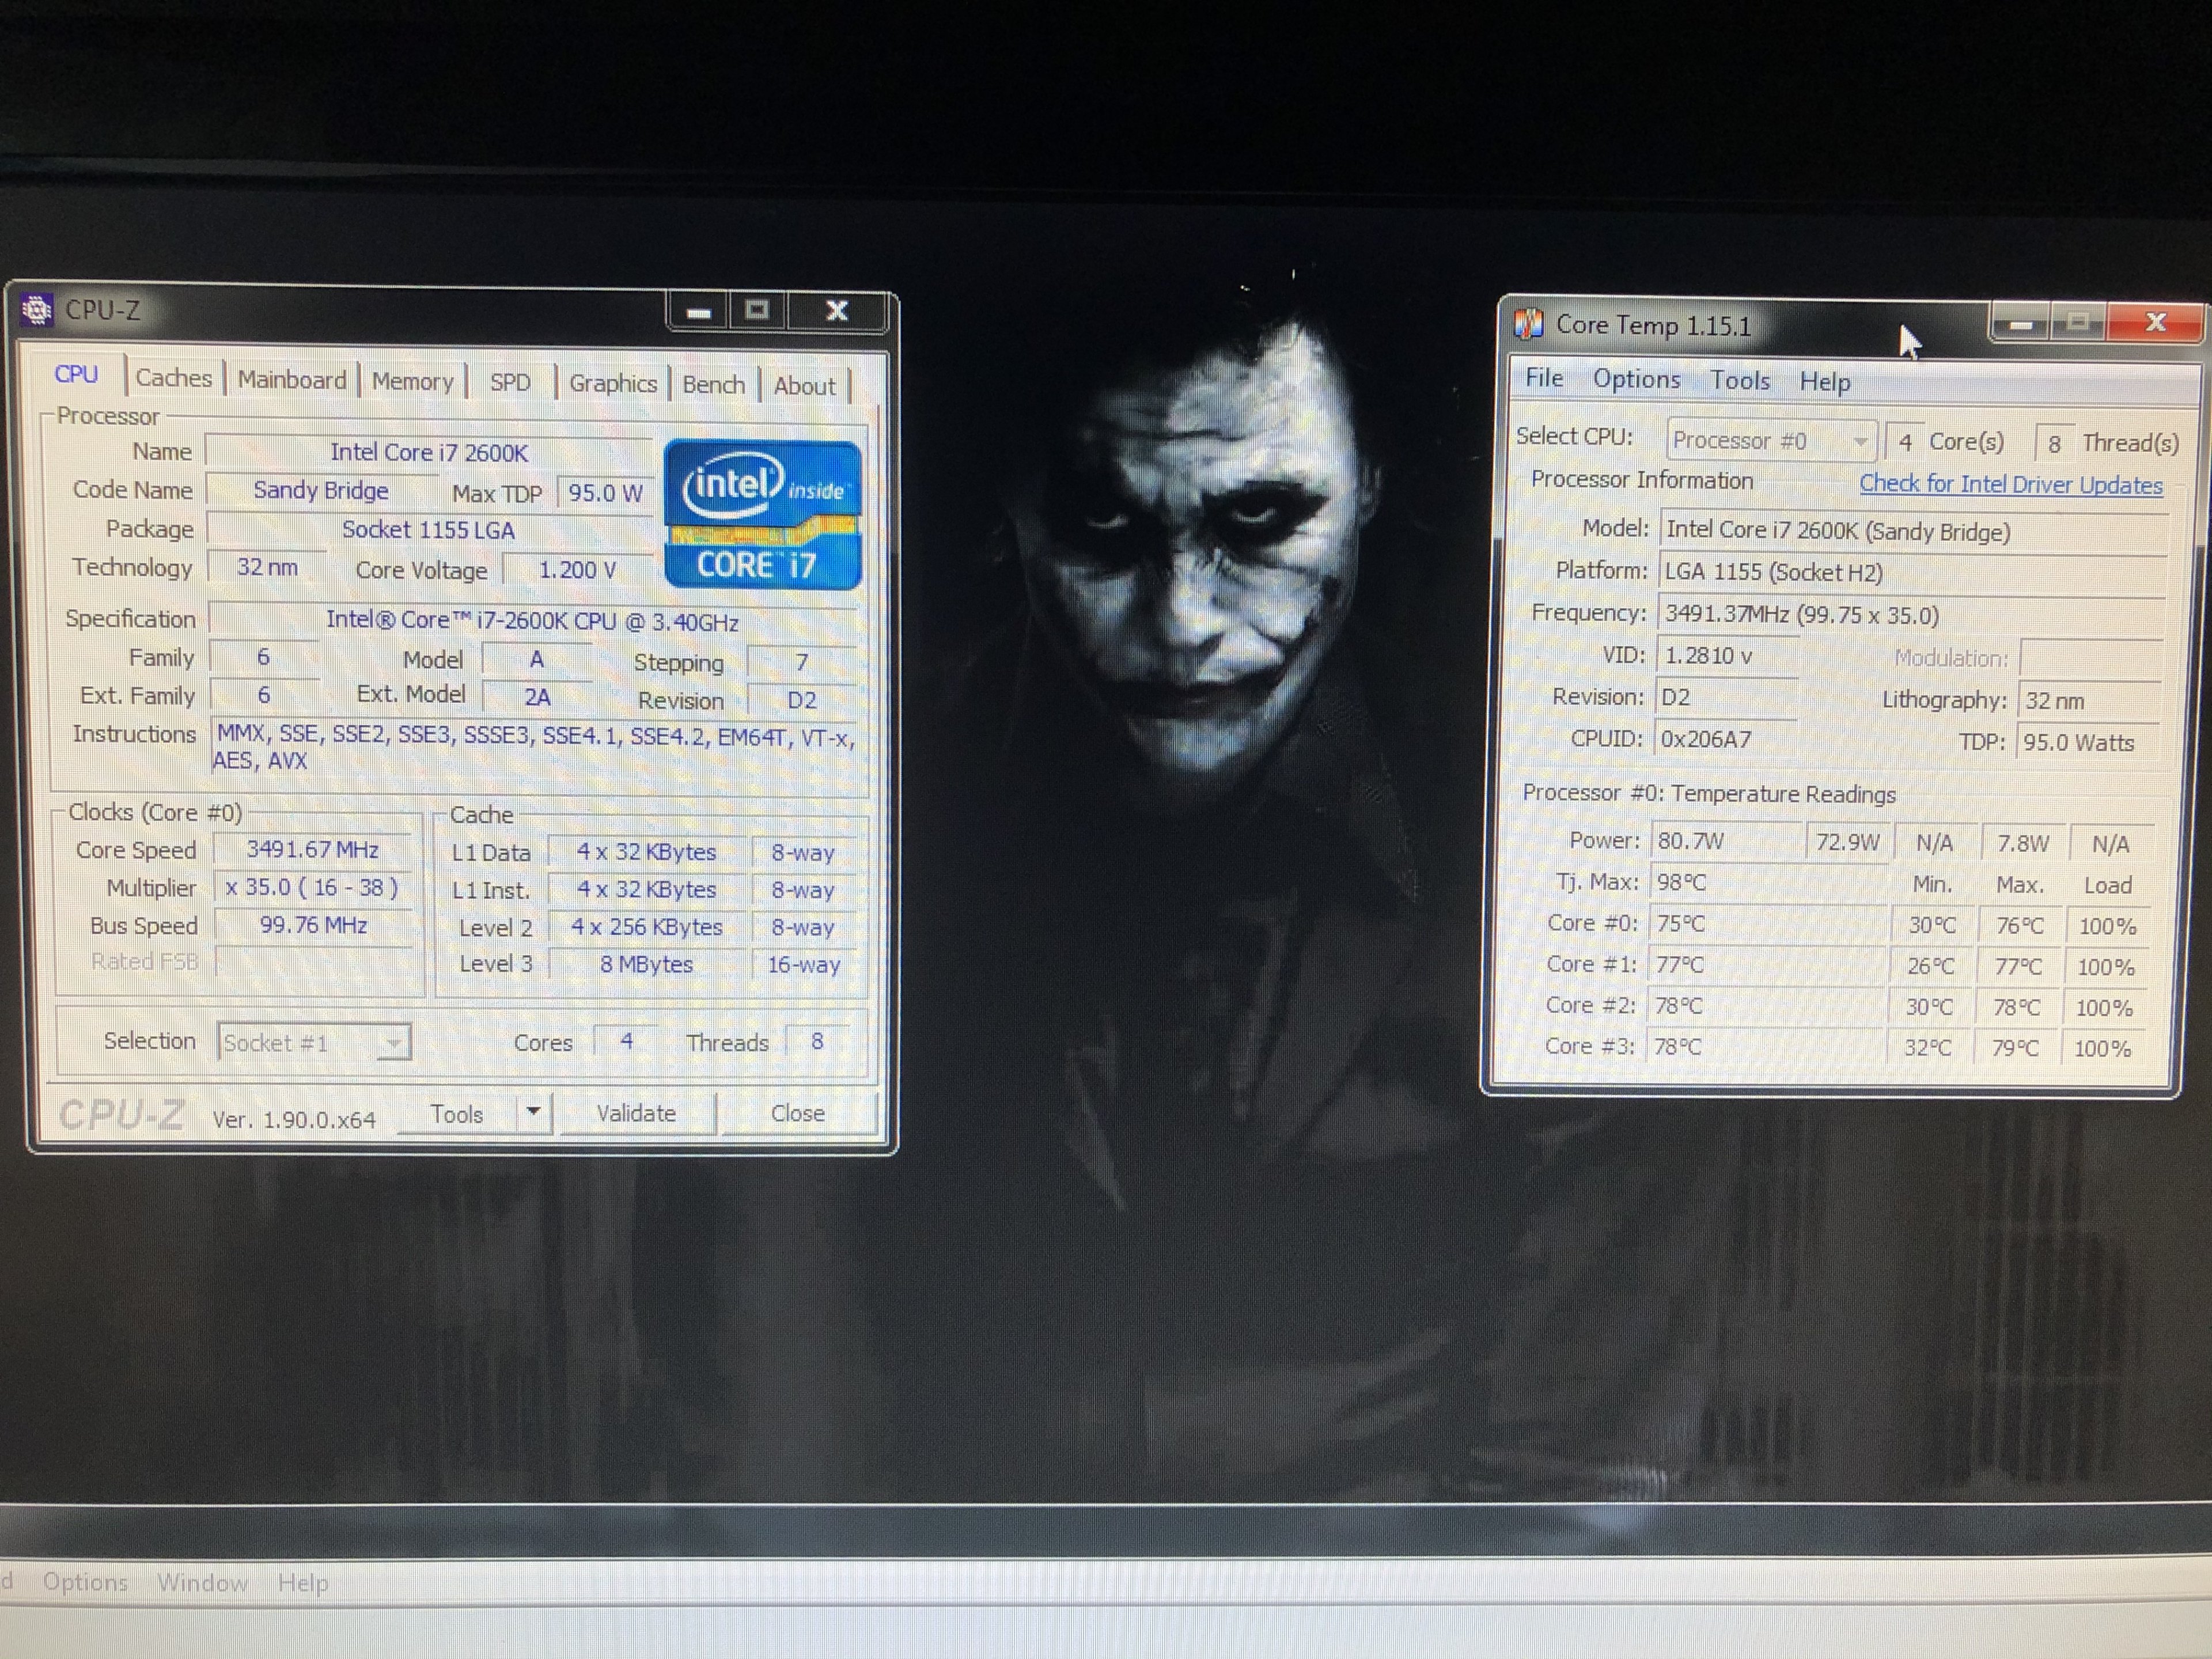Expand the Processor #0 combo box

tap(1859, 441)
